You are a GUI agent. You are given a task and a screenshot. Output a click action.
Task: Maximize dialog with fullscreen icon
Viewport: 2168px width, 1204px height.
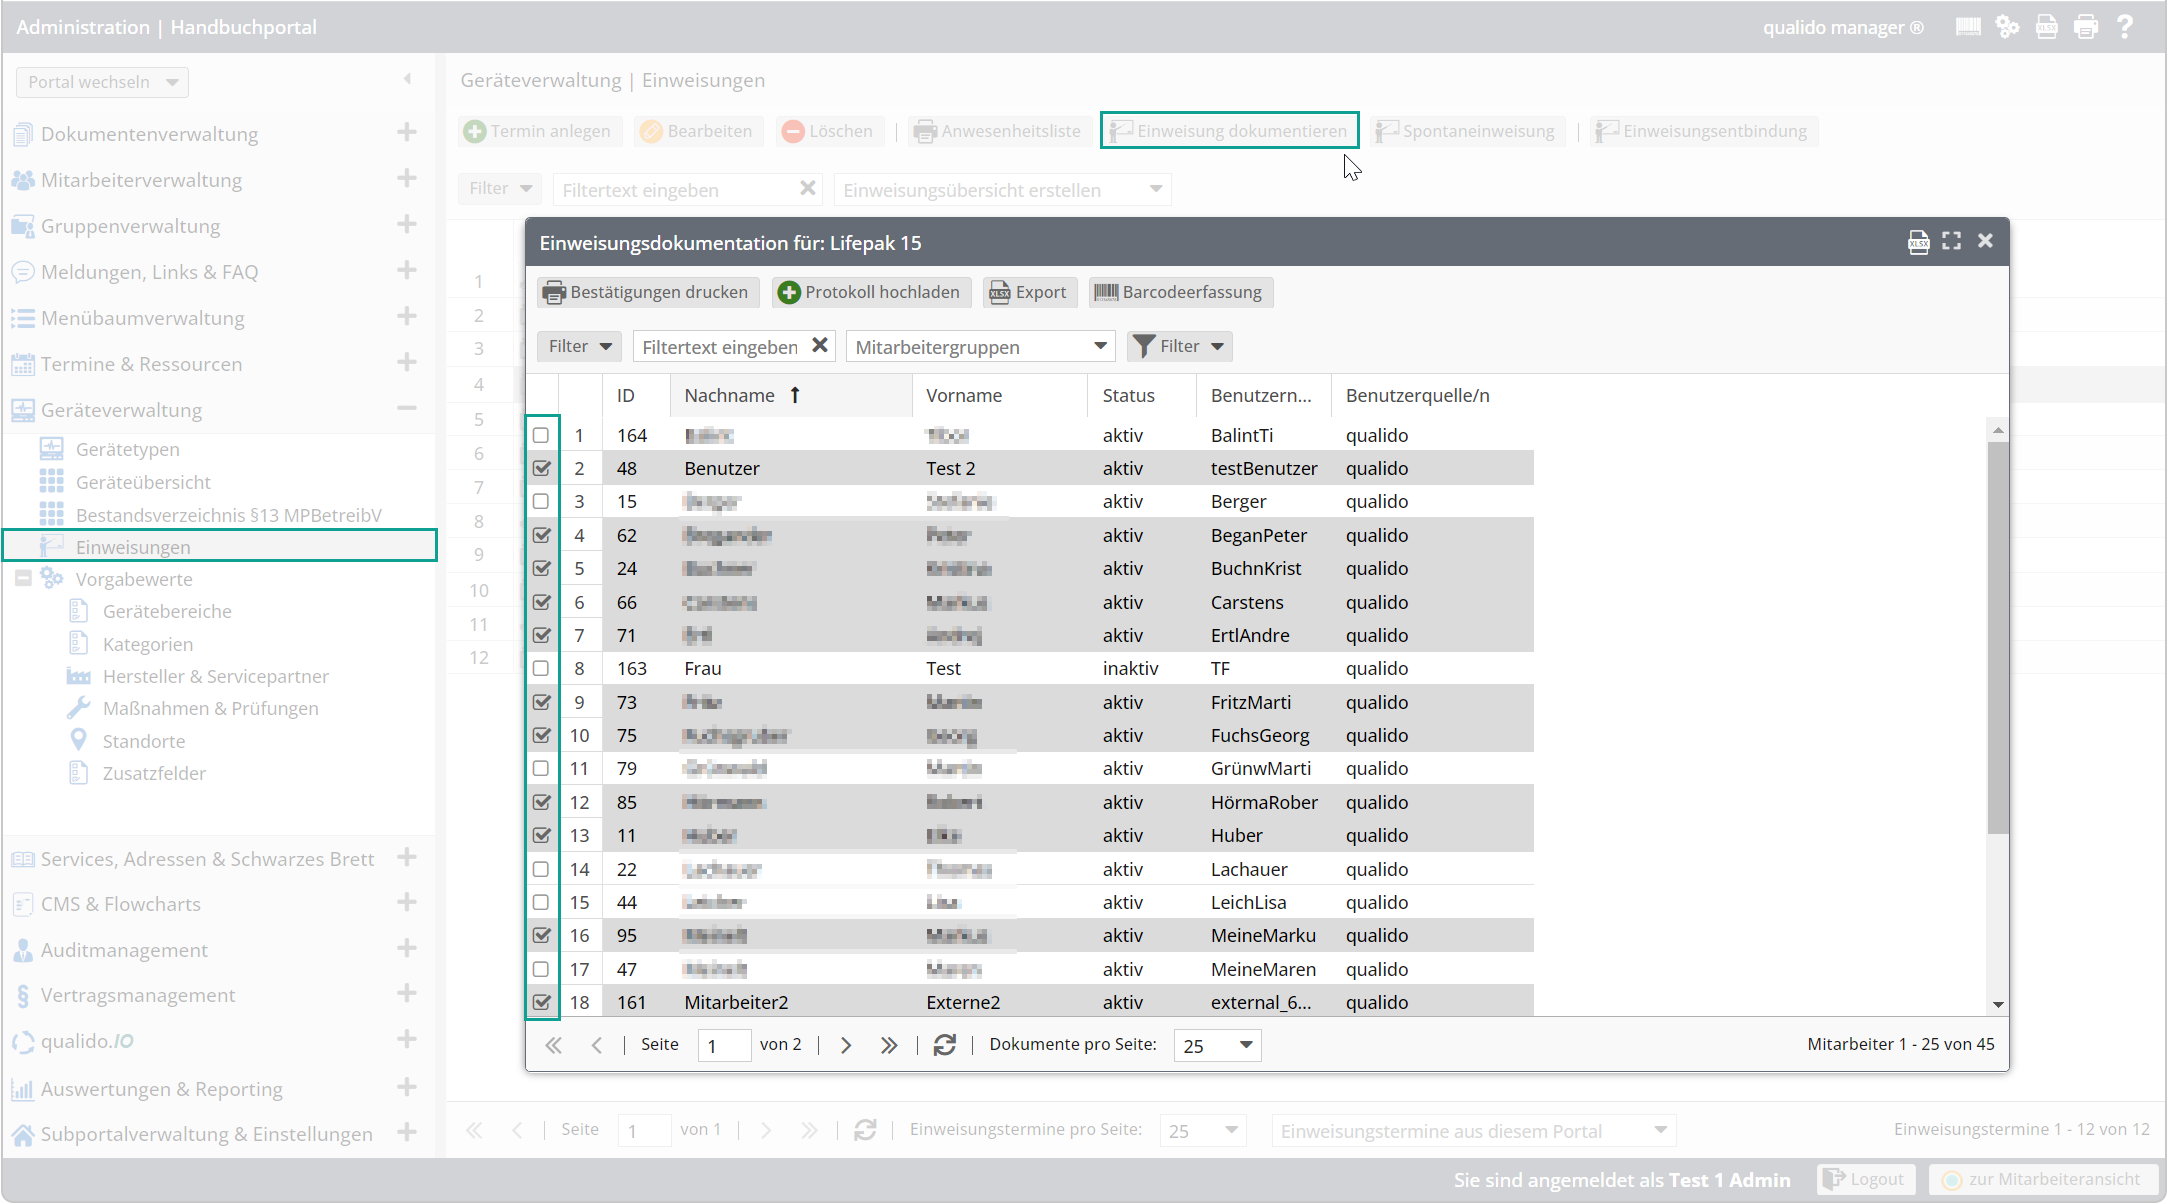pyautogui.click(x=1951, y=241)
